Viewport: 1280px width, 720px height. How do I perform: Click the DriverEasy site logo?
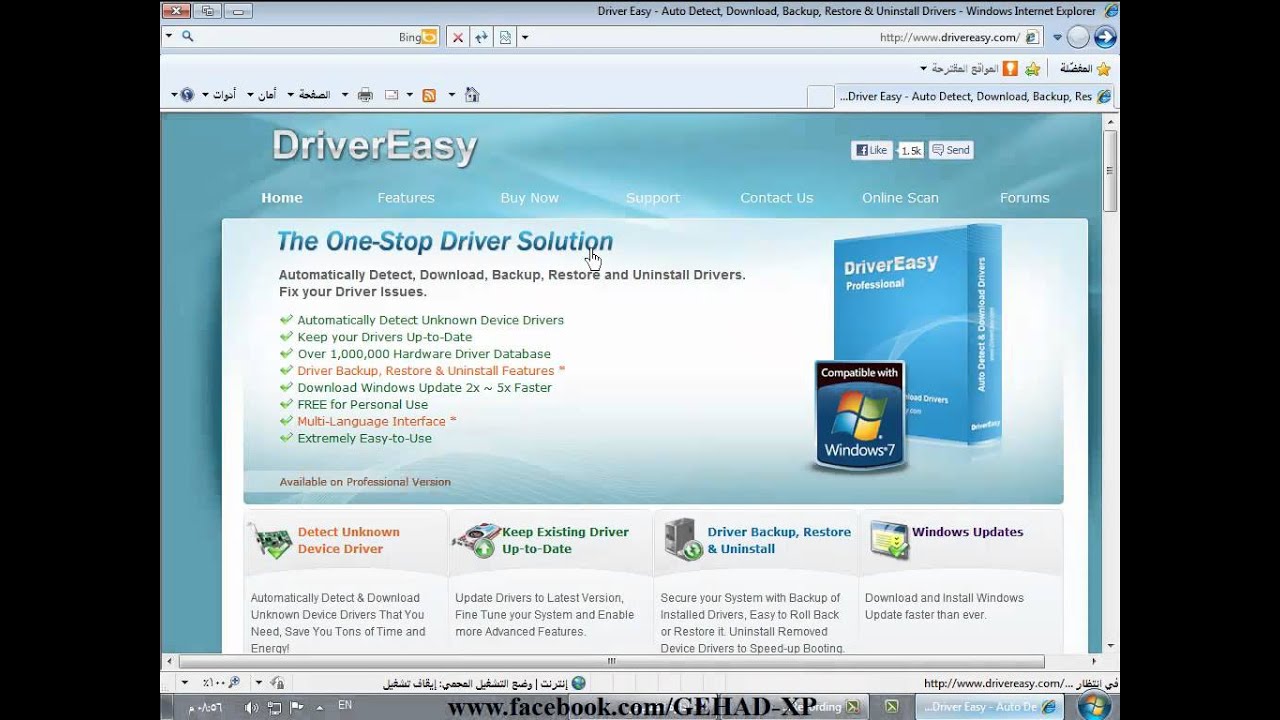pos(375,147)
